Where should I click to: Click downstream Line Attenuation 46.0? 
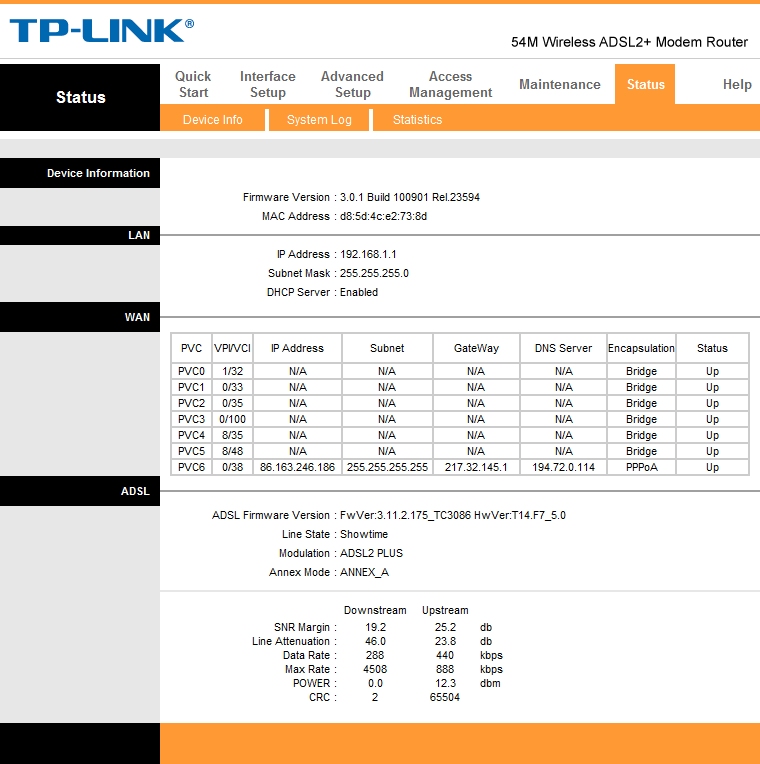click(375, 642)
